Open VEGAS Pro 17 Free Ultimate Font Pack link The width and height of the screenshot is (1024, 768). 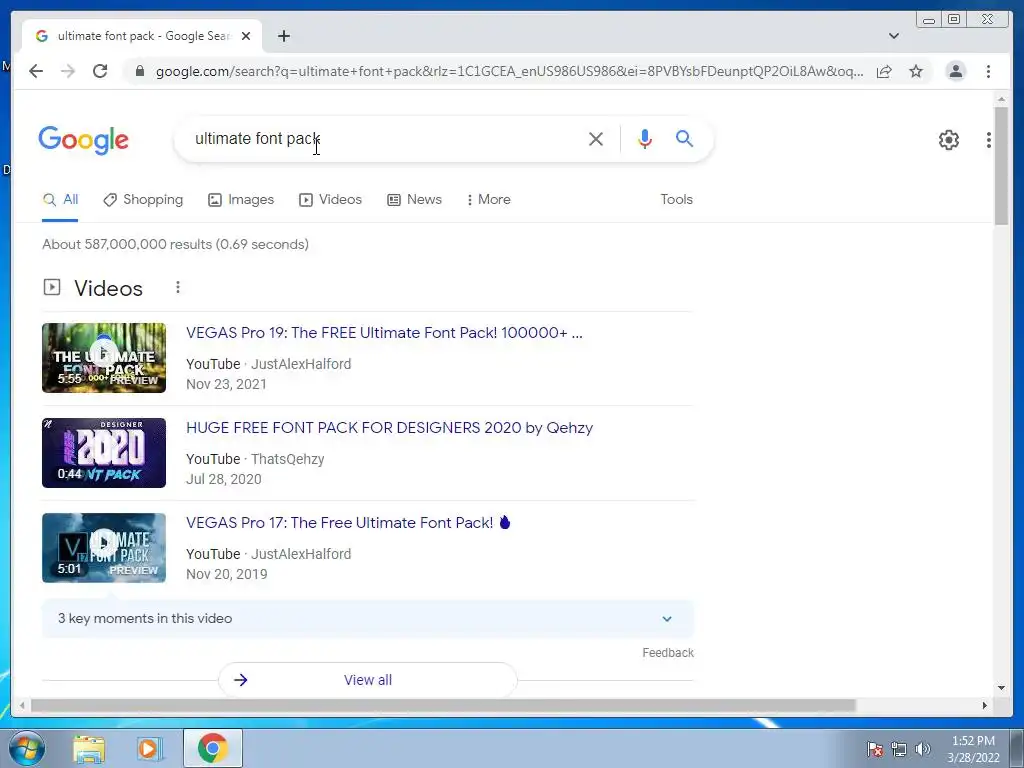click(x=348, y=522)
